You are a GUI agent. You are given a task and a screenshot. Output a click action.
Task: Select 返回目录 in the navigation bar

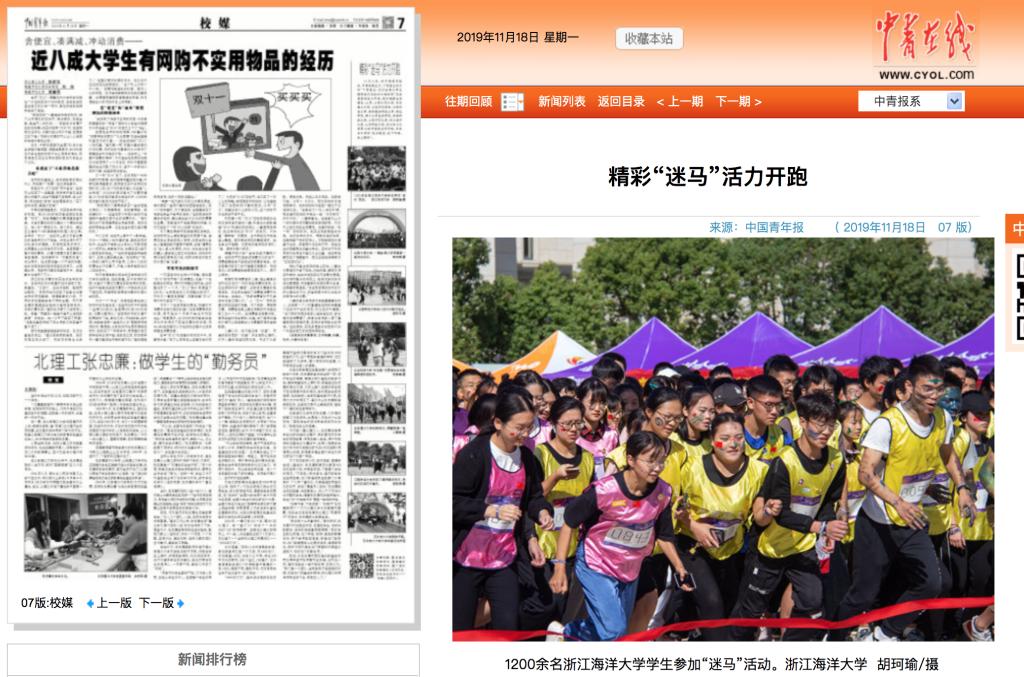[621, 102]
